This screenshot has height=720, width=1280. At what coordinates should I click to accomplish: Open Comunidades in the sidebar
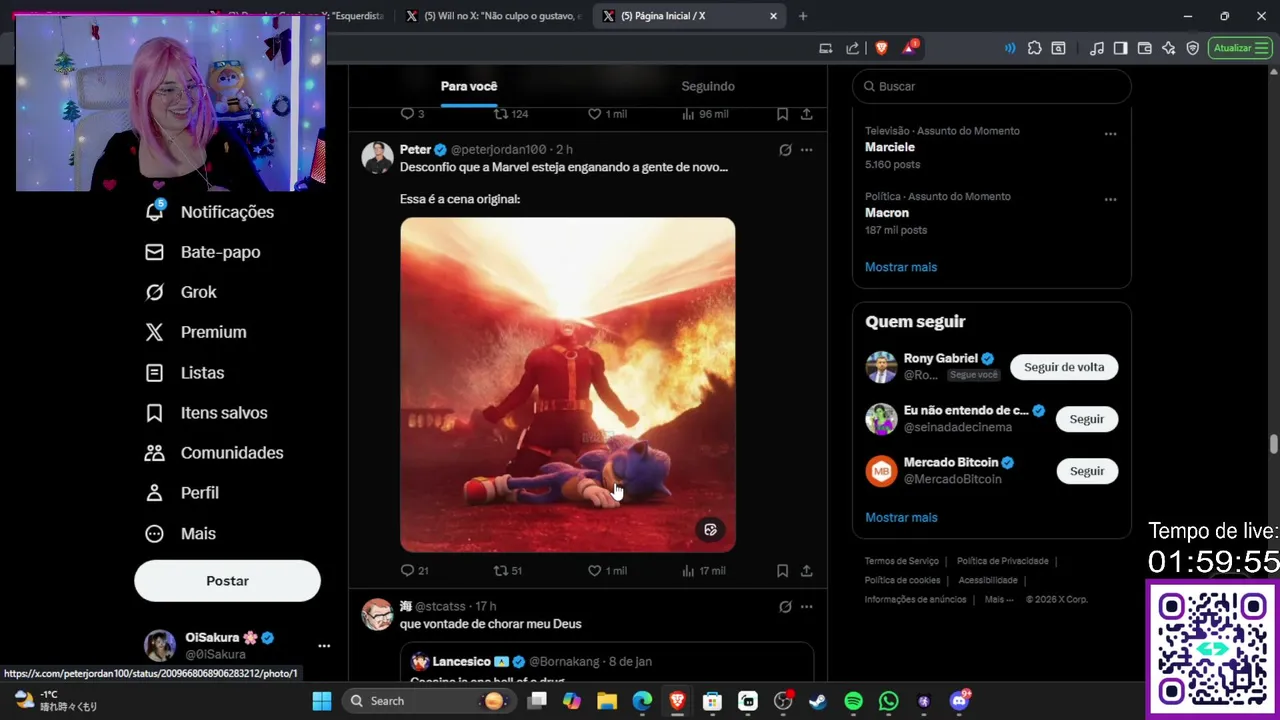tap(232, 452)
